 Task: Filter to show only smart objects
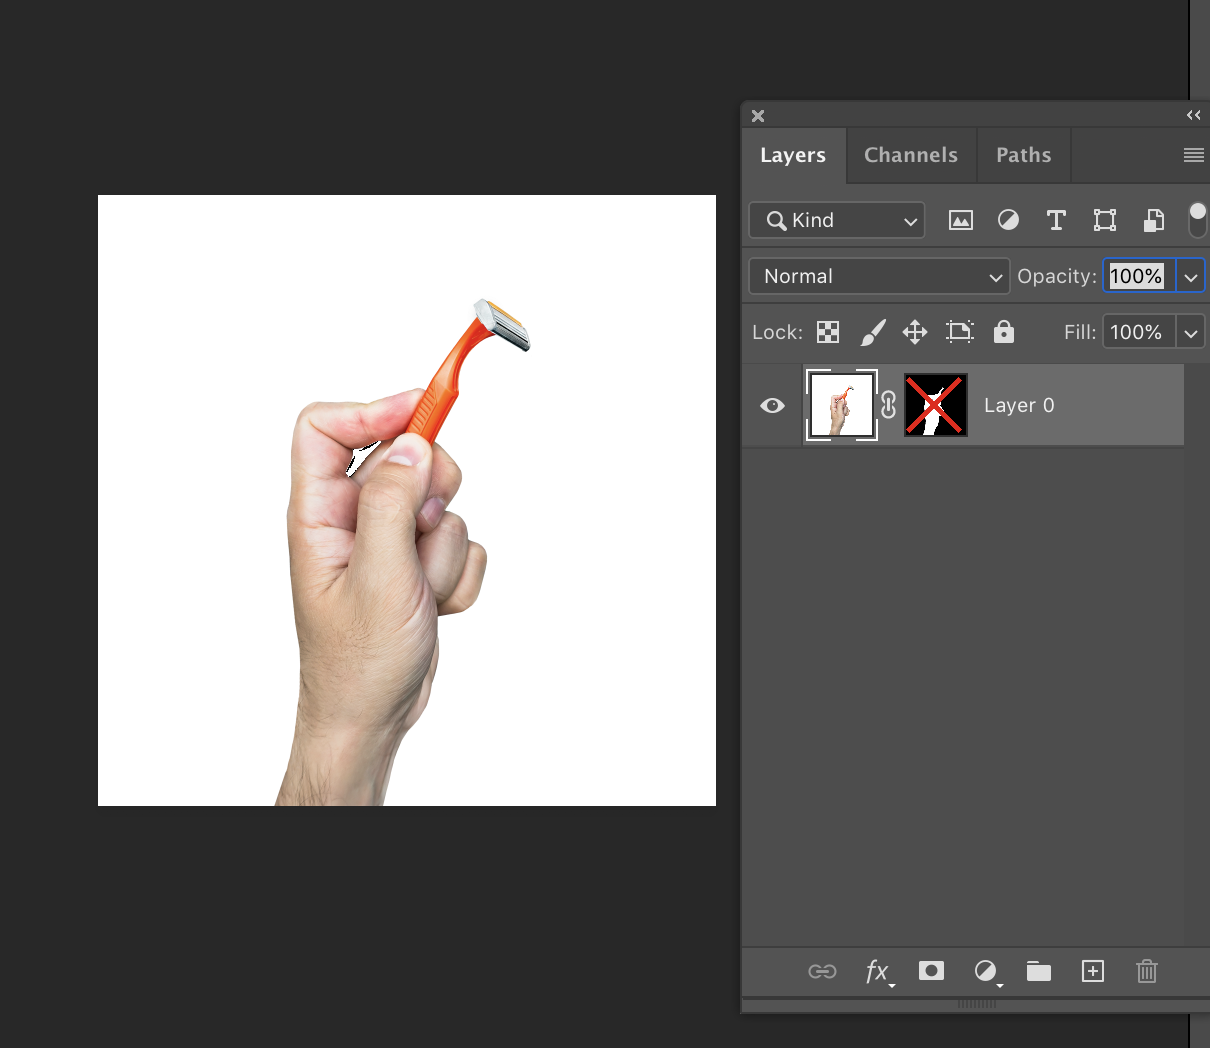1153,220
